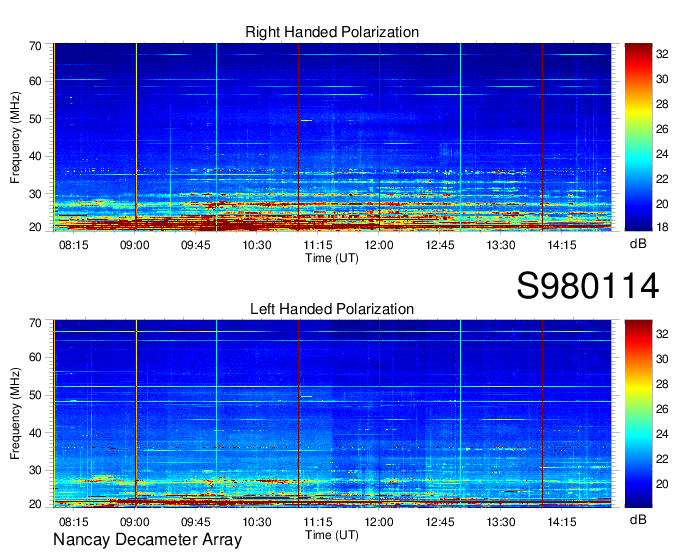
Task: Click the dB unit label beside top colorbar
Action: click(638, 244)
